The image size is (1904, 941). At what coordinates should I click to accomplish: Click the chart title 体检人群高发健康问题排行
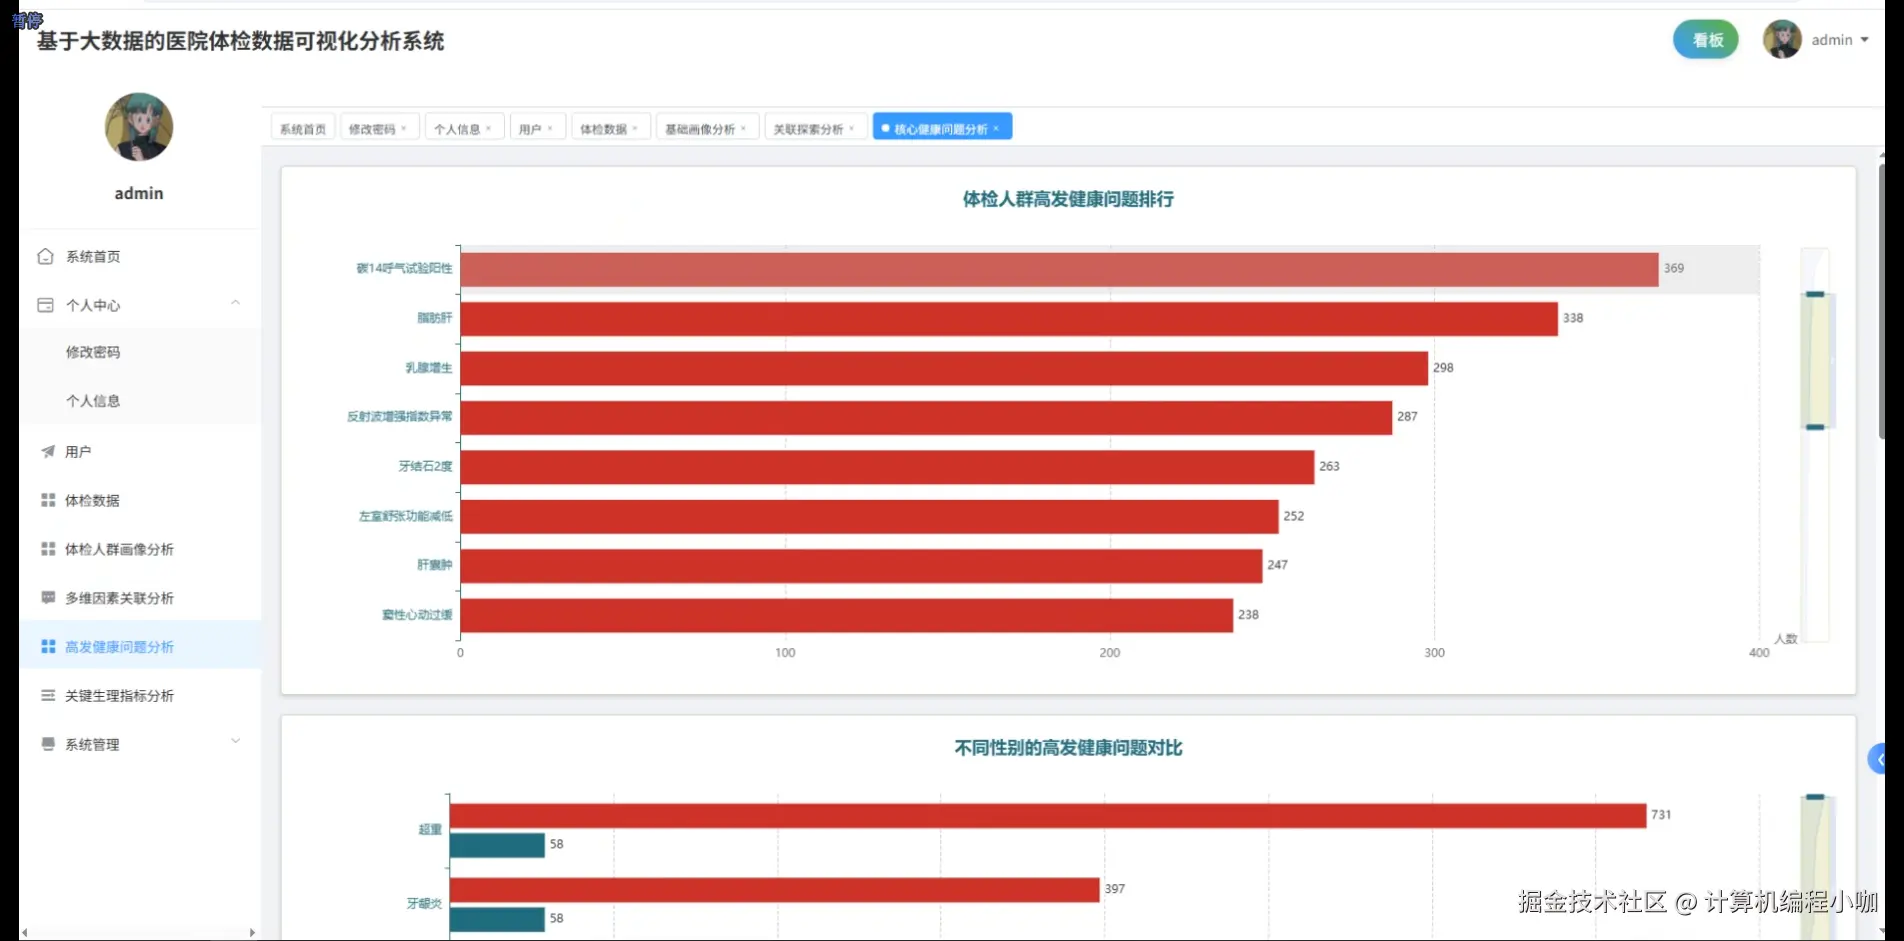(x=1068, y=199)
